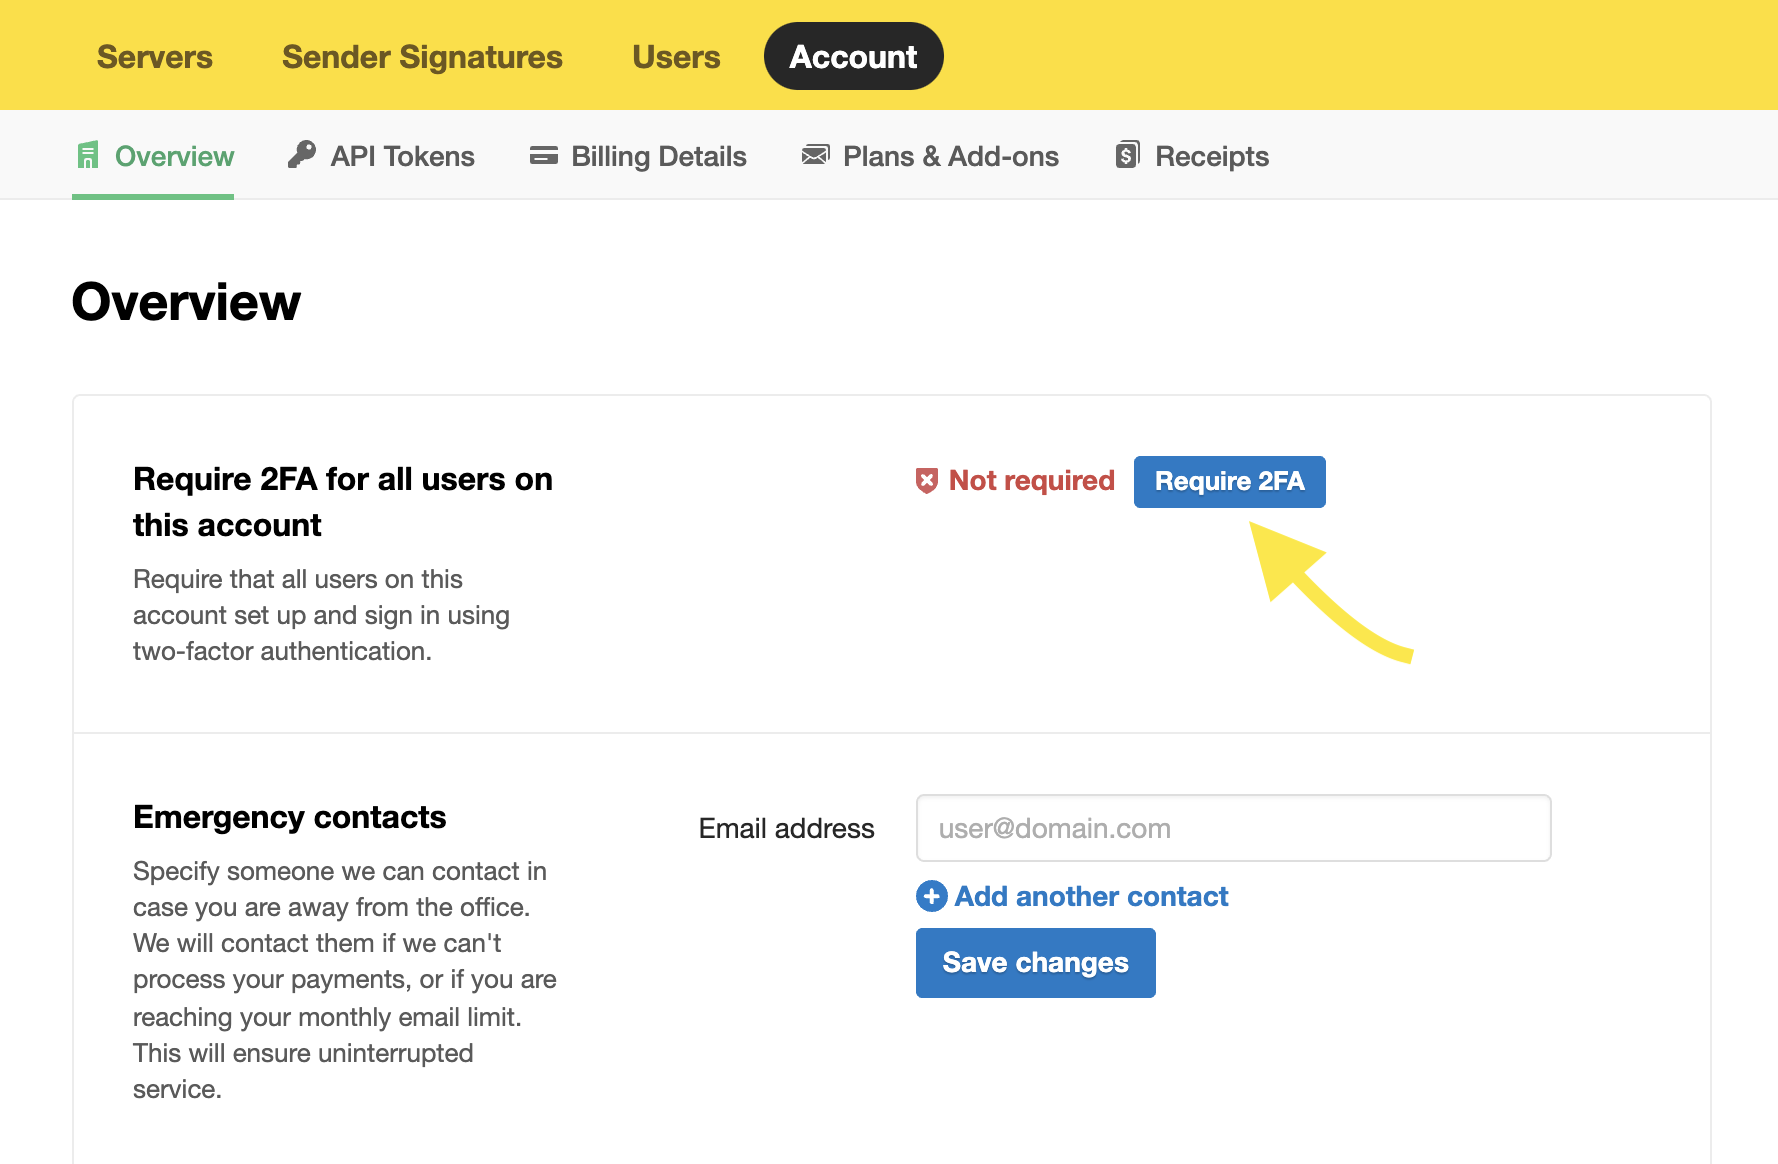1778x1164 pixels.
Task: Show the Receipts sub-tab
Action: pyautogui.click(x=1211, y=156)
